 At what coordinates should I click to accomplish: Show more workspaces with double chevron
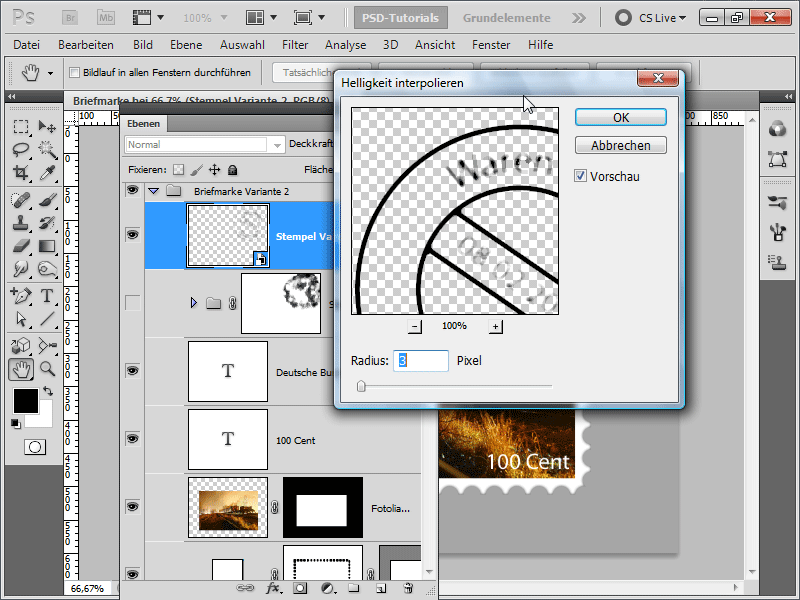pos(579,18)
